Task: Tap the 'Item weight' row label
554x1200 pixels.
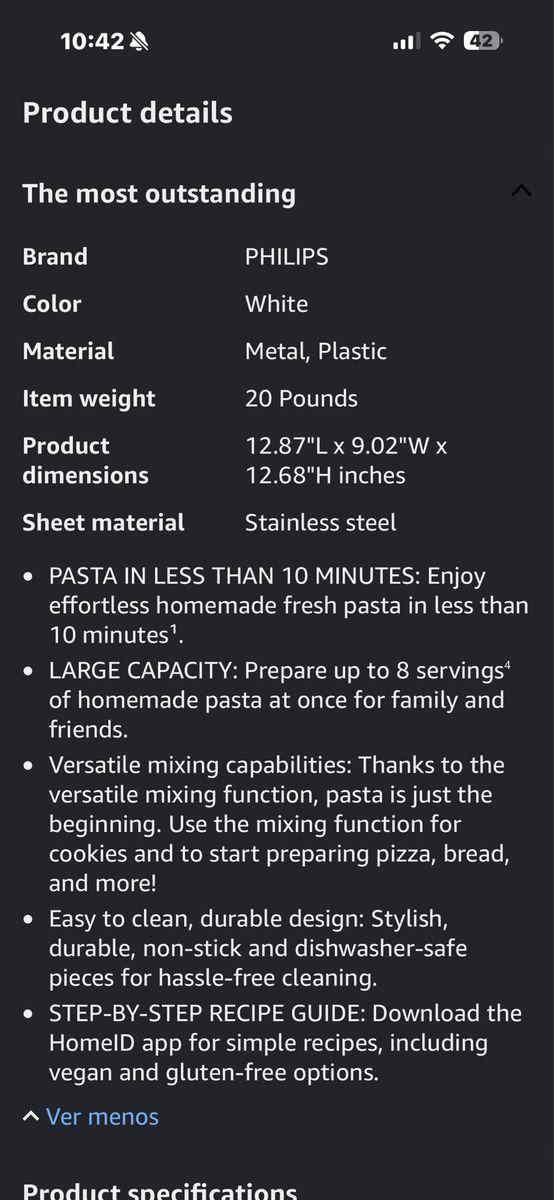Action: tap(89, 398)
